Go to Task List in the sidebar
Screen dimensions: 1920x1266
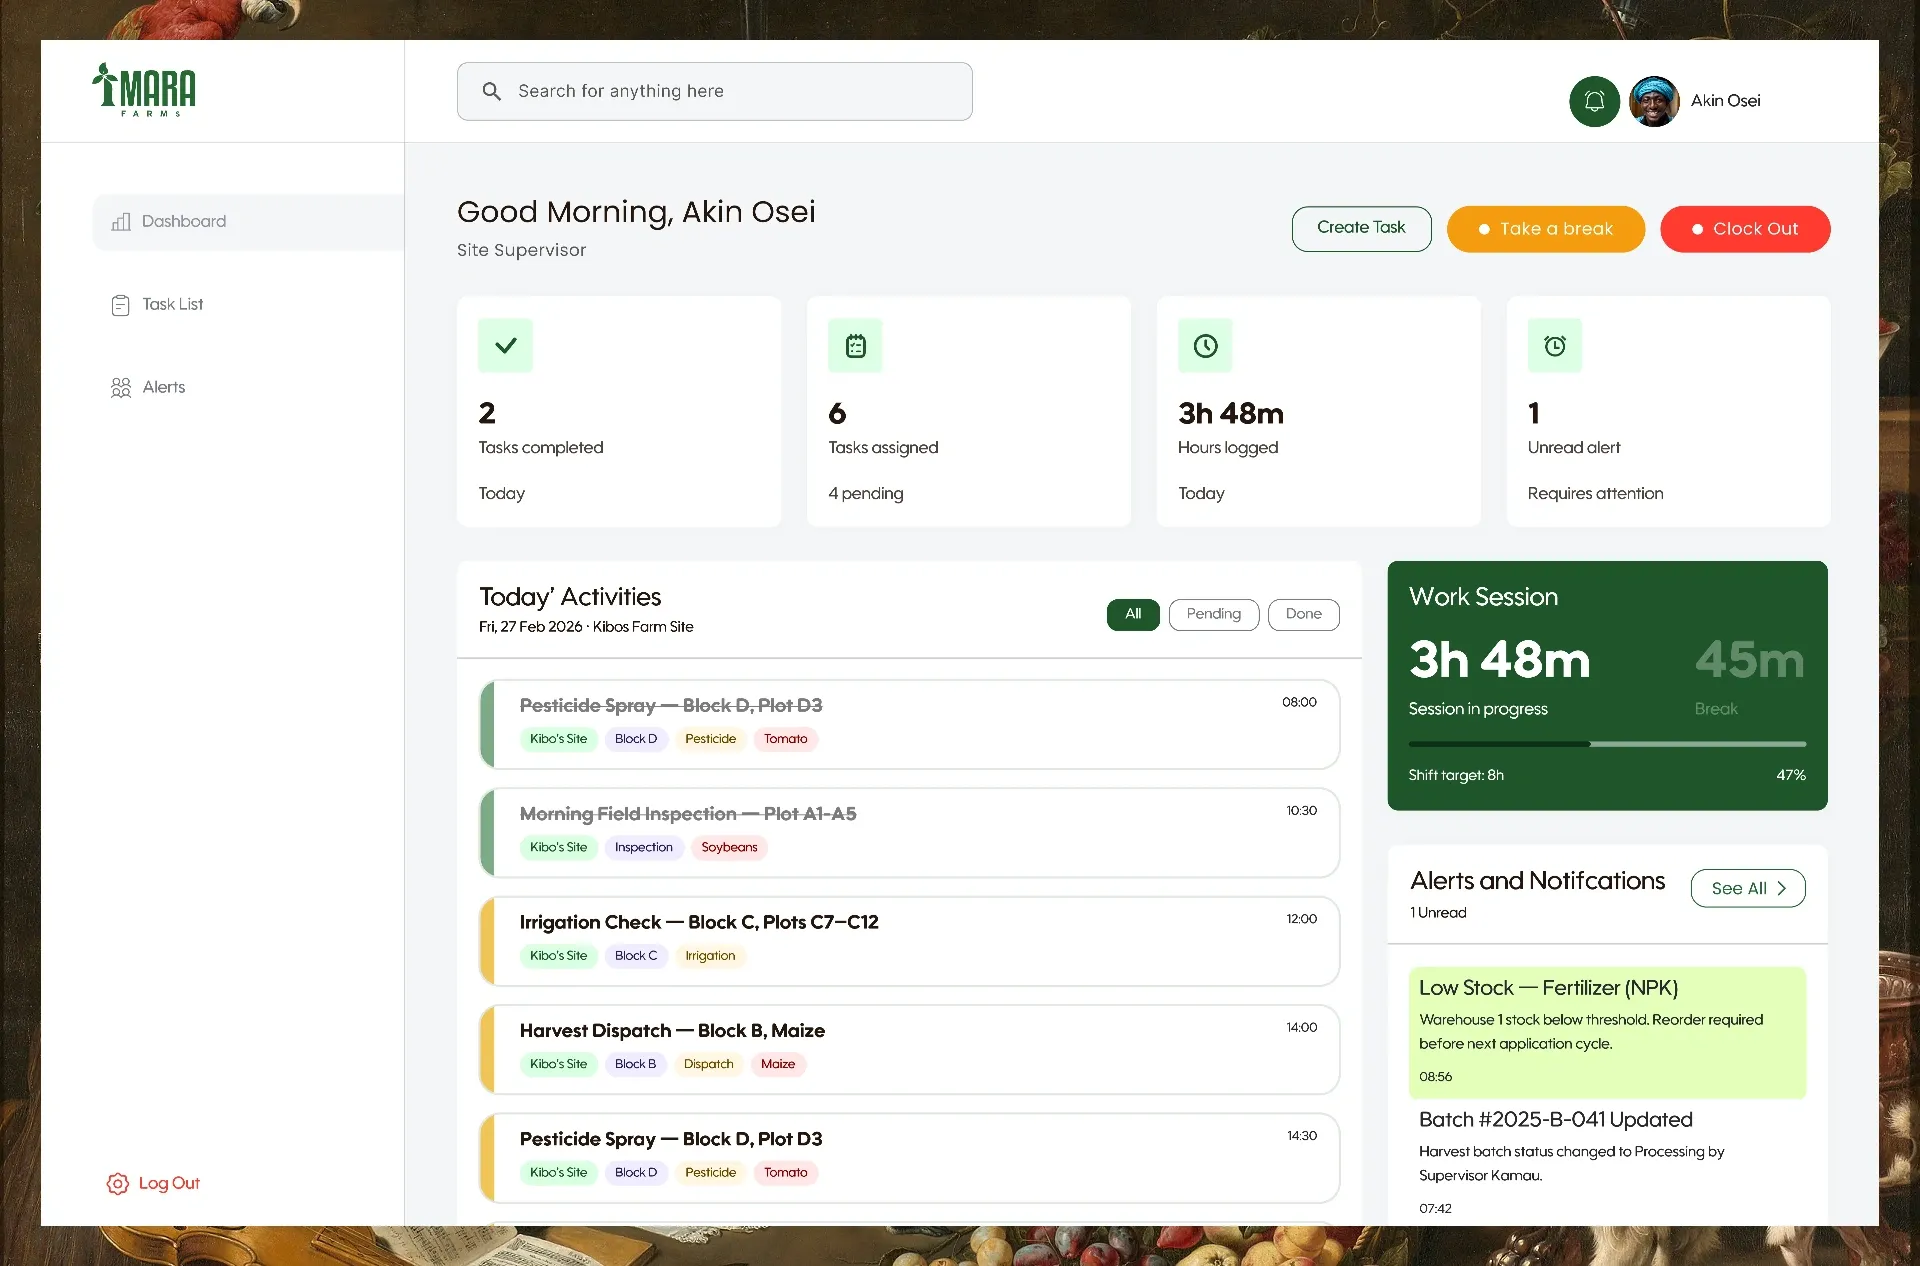point(172,304)
